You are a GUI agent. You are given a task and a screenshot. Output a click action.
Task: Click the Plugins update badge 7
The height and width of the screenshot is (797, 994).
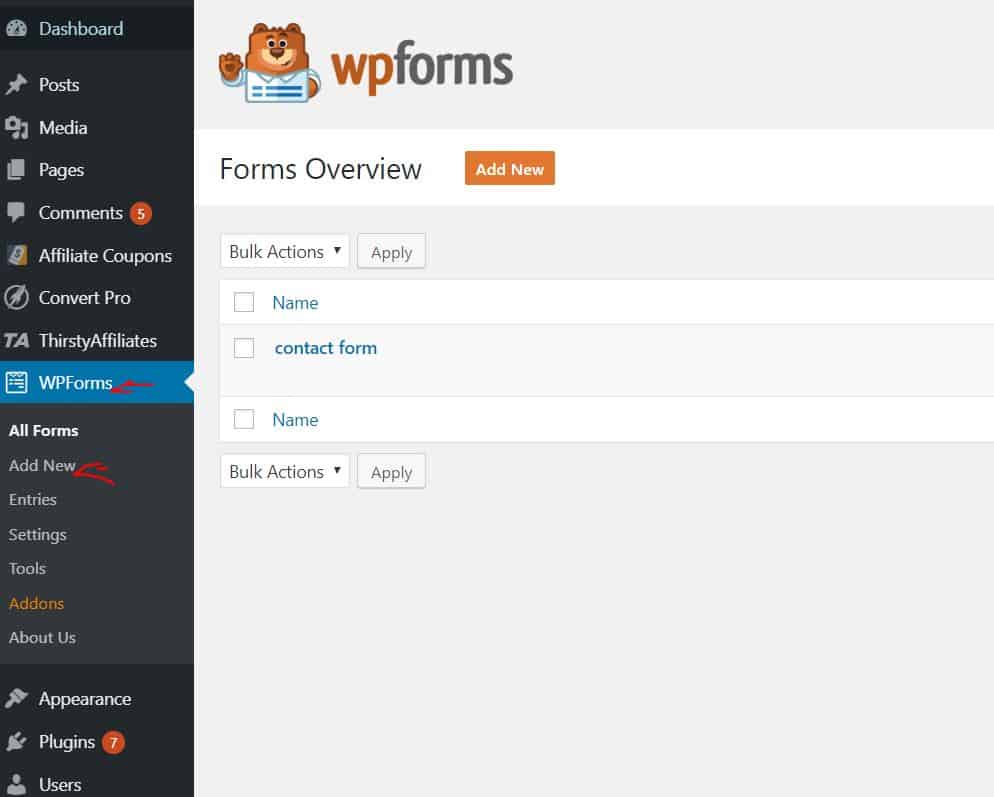click(x=113, y=742)
